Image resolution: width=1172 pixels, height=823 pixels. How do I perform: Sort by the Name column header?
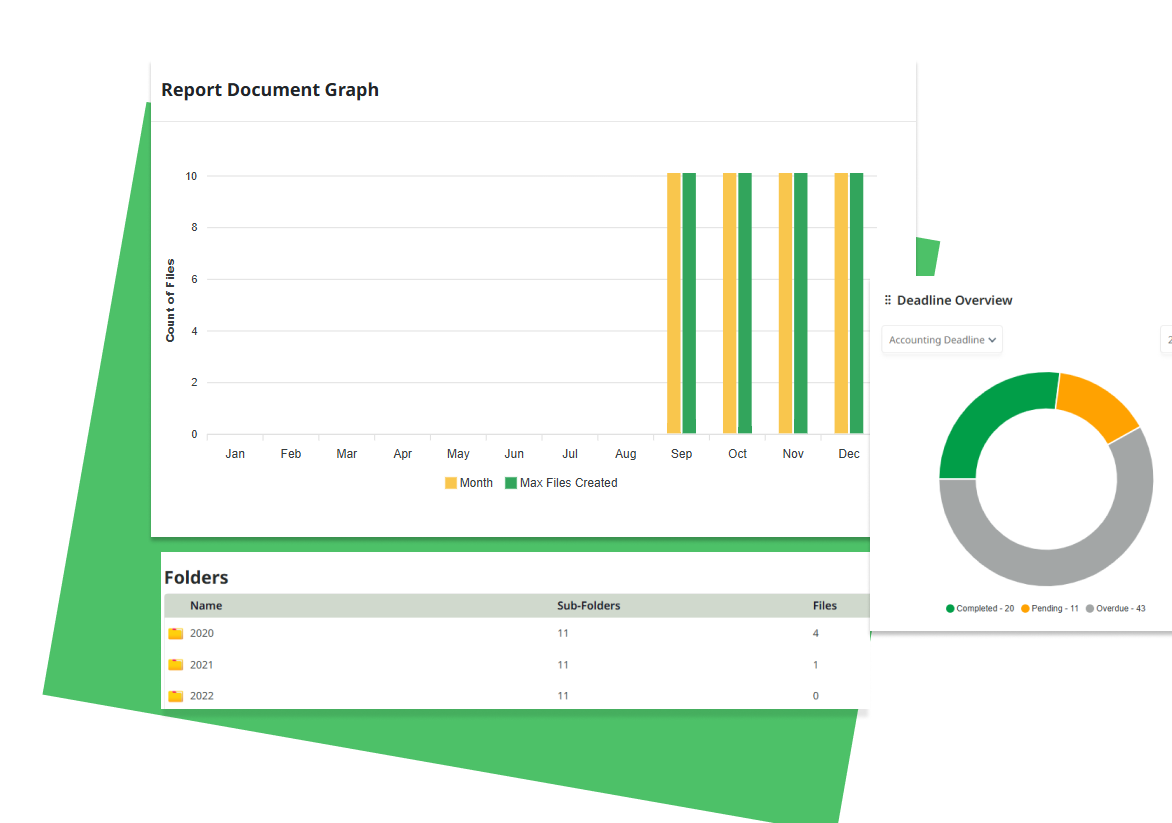pos(206,605)
